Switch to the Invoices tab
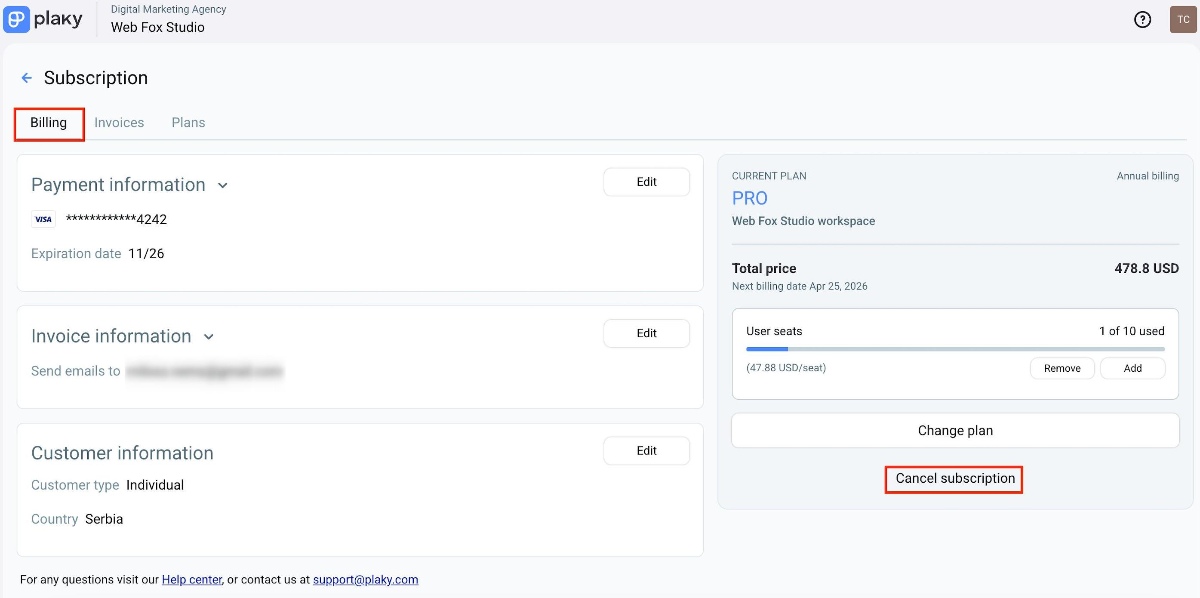The height and width of the screenshot is (598, 1200). click(x=119, y=123)
